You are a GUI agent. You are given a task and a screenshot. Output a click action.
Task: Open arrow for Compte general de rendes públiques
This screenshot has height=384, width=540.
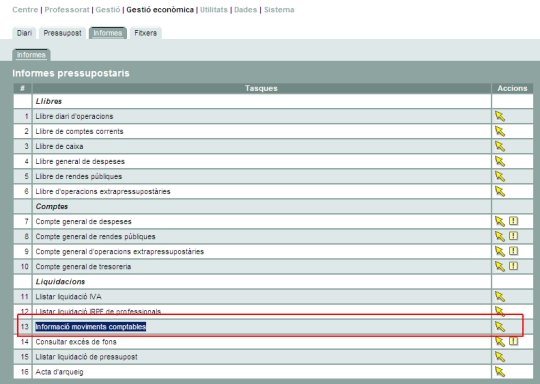(500, 237)
